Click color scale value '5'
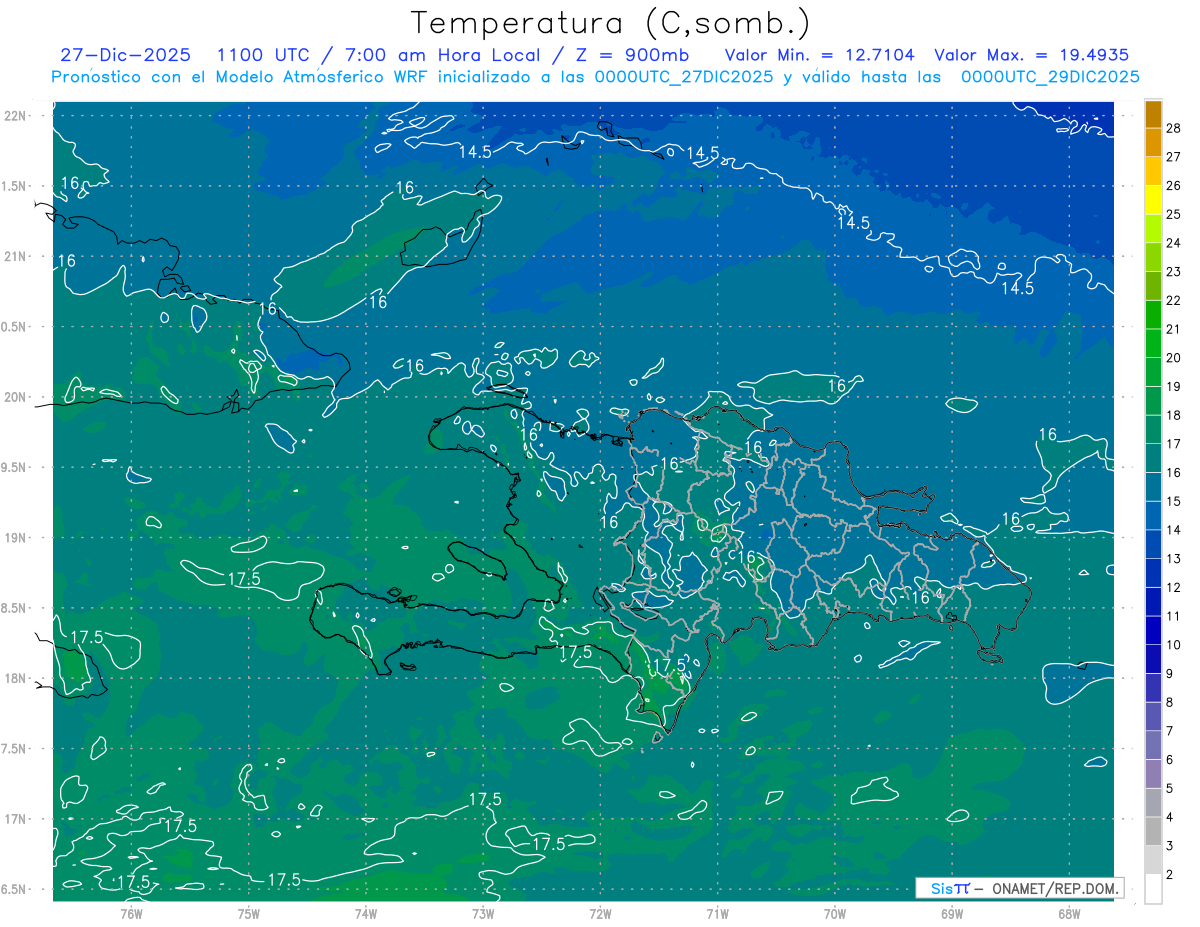Viewport: 1200px width, 927px height. tap(1171, 788)
